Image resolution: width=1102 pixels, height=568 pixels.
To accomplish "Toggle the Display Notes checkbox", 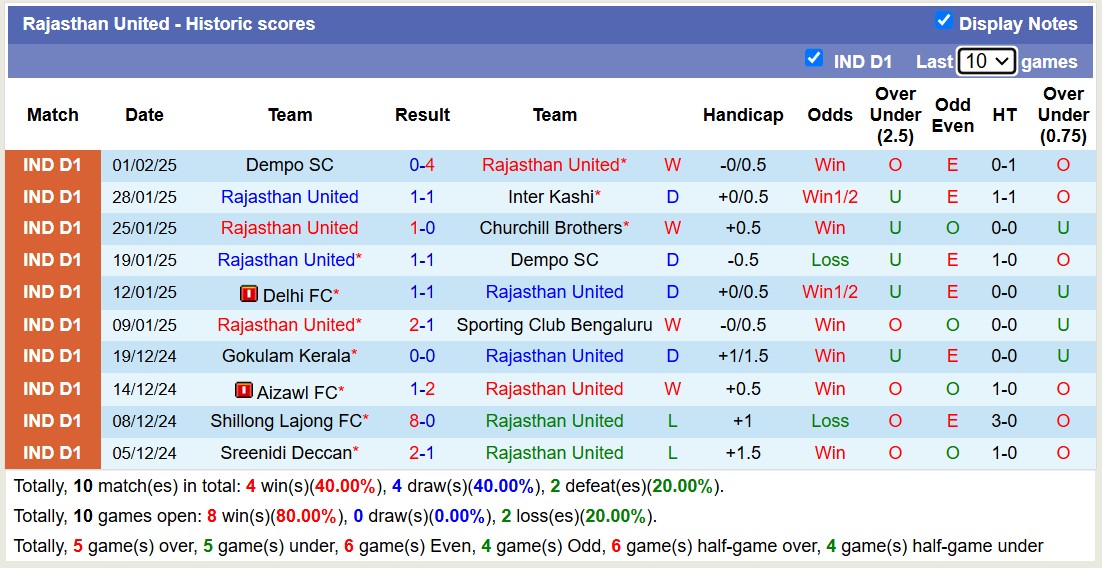I will click(x=943, y=21).
